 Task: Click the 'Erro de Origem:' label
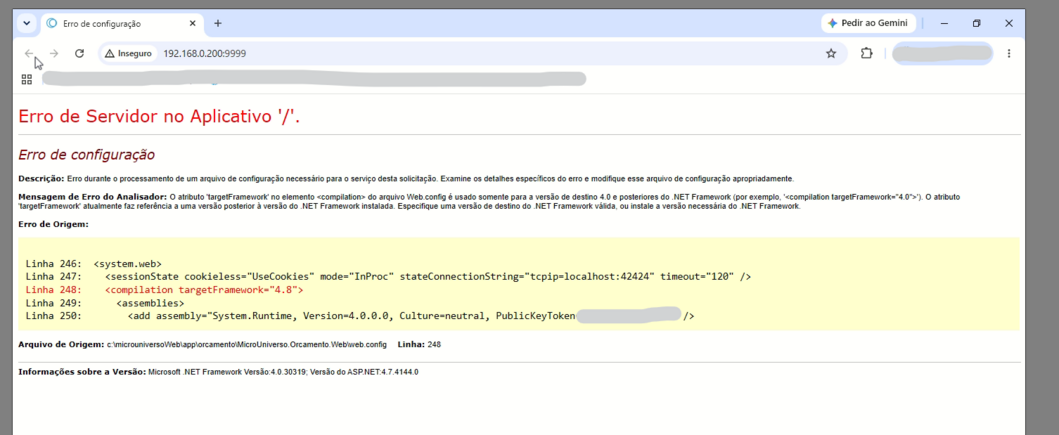coord(53,224)
